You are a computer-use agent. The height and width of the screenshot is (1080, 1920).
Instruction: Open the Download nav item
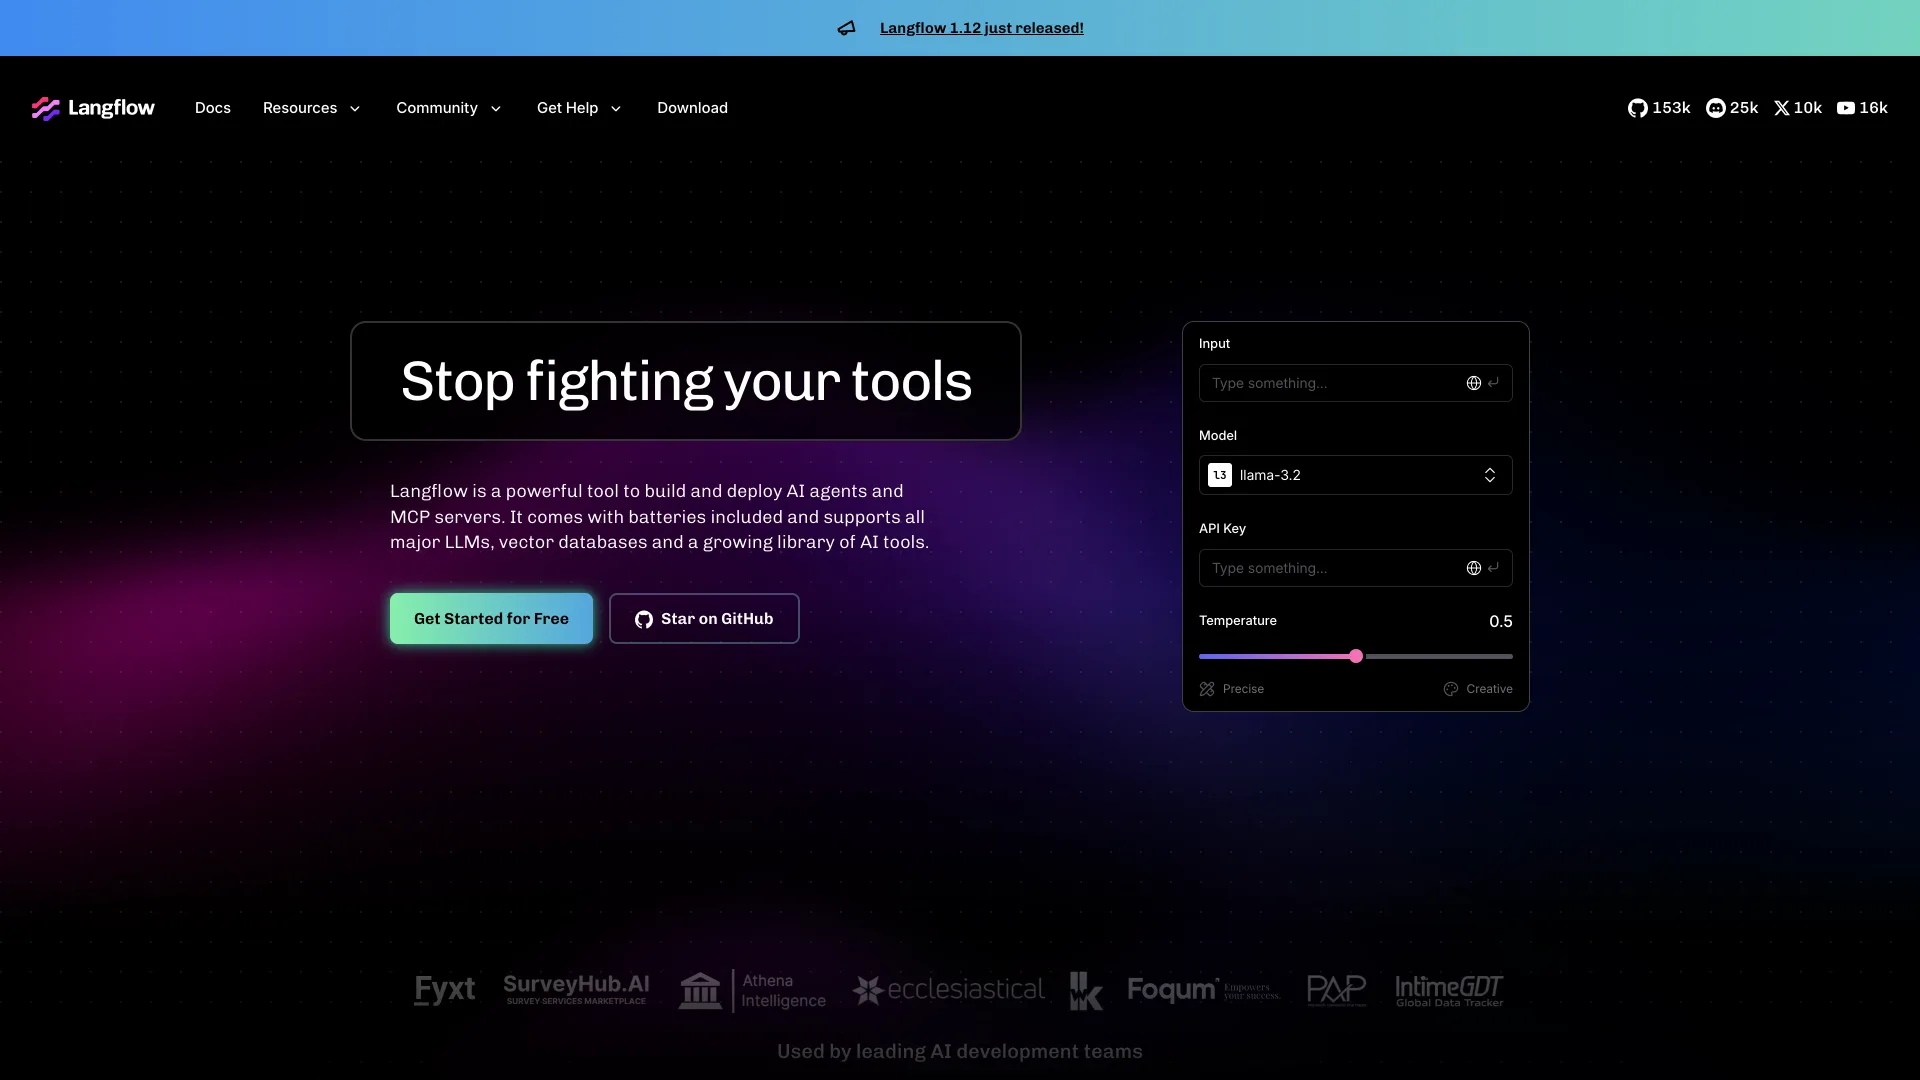click(692, 108)
